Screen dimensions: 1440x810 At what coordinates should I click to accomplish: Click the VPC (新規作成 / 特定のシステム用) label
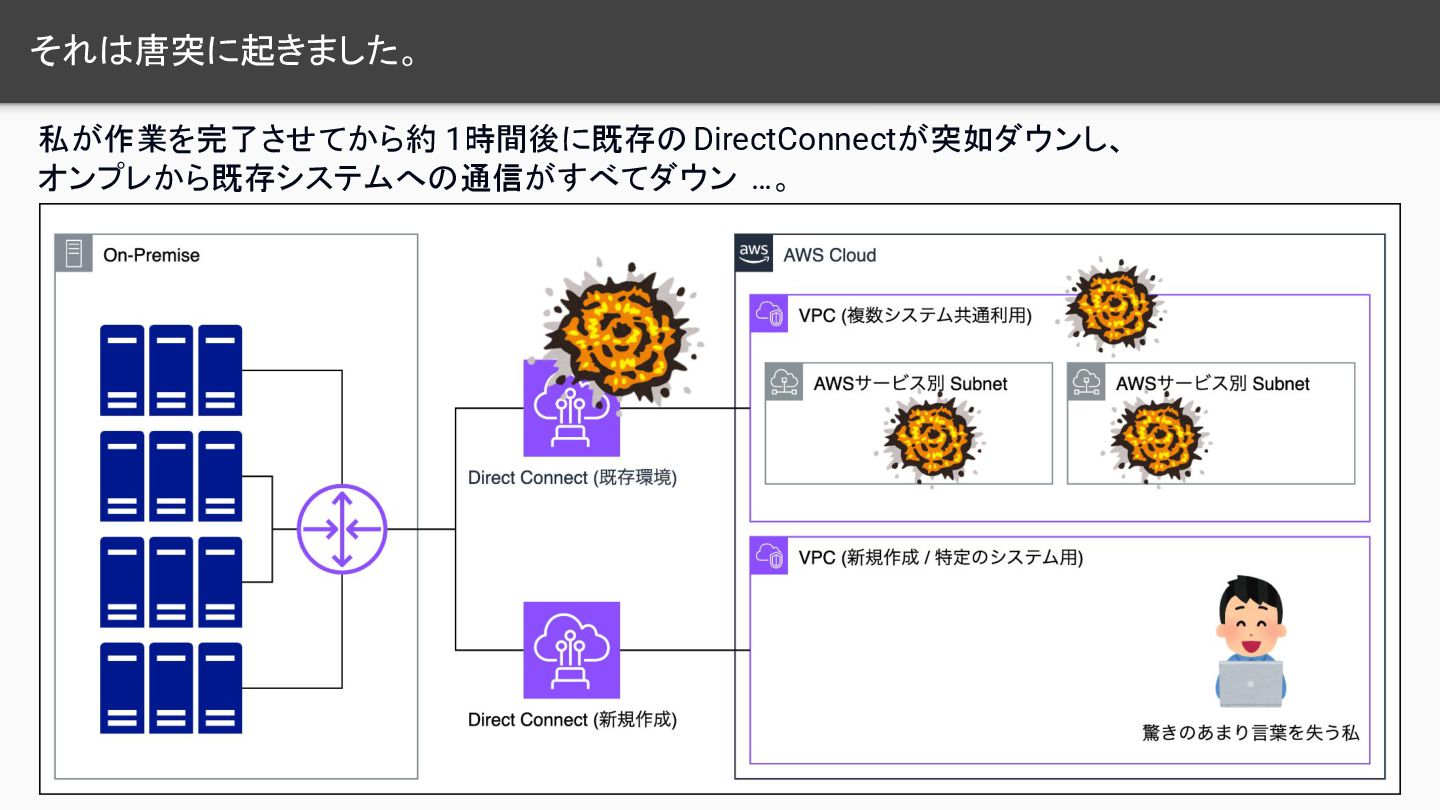[940, 558]
